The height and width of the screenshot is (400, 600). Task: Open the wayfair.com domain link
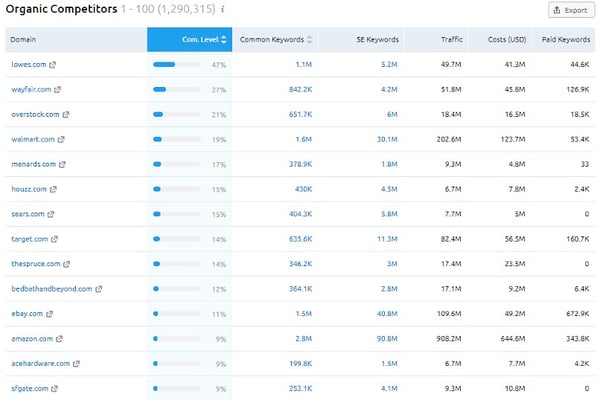click(31, 89)
